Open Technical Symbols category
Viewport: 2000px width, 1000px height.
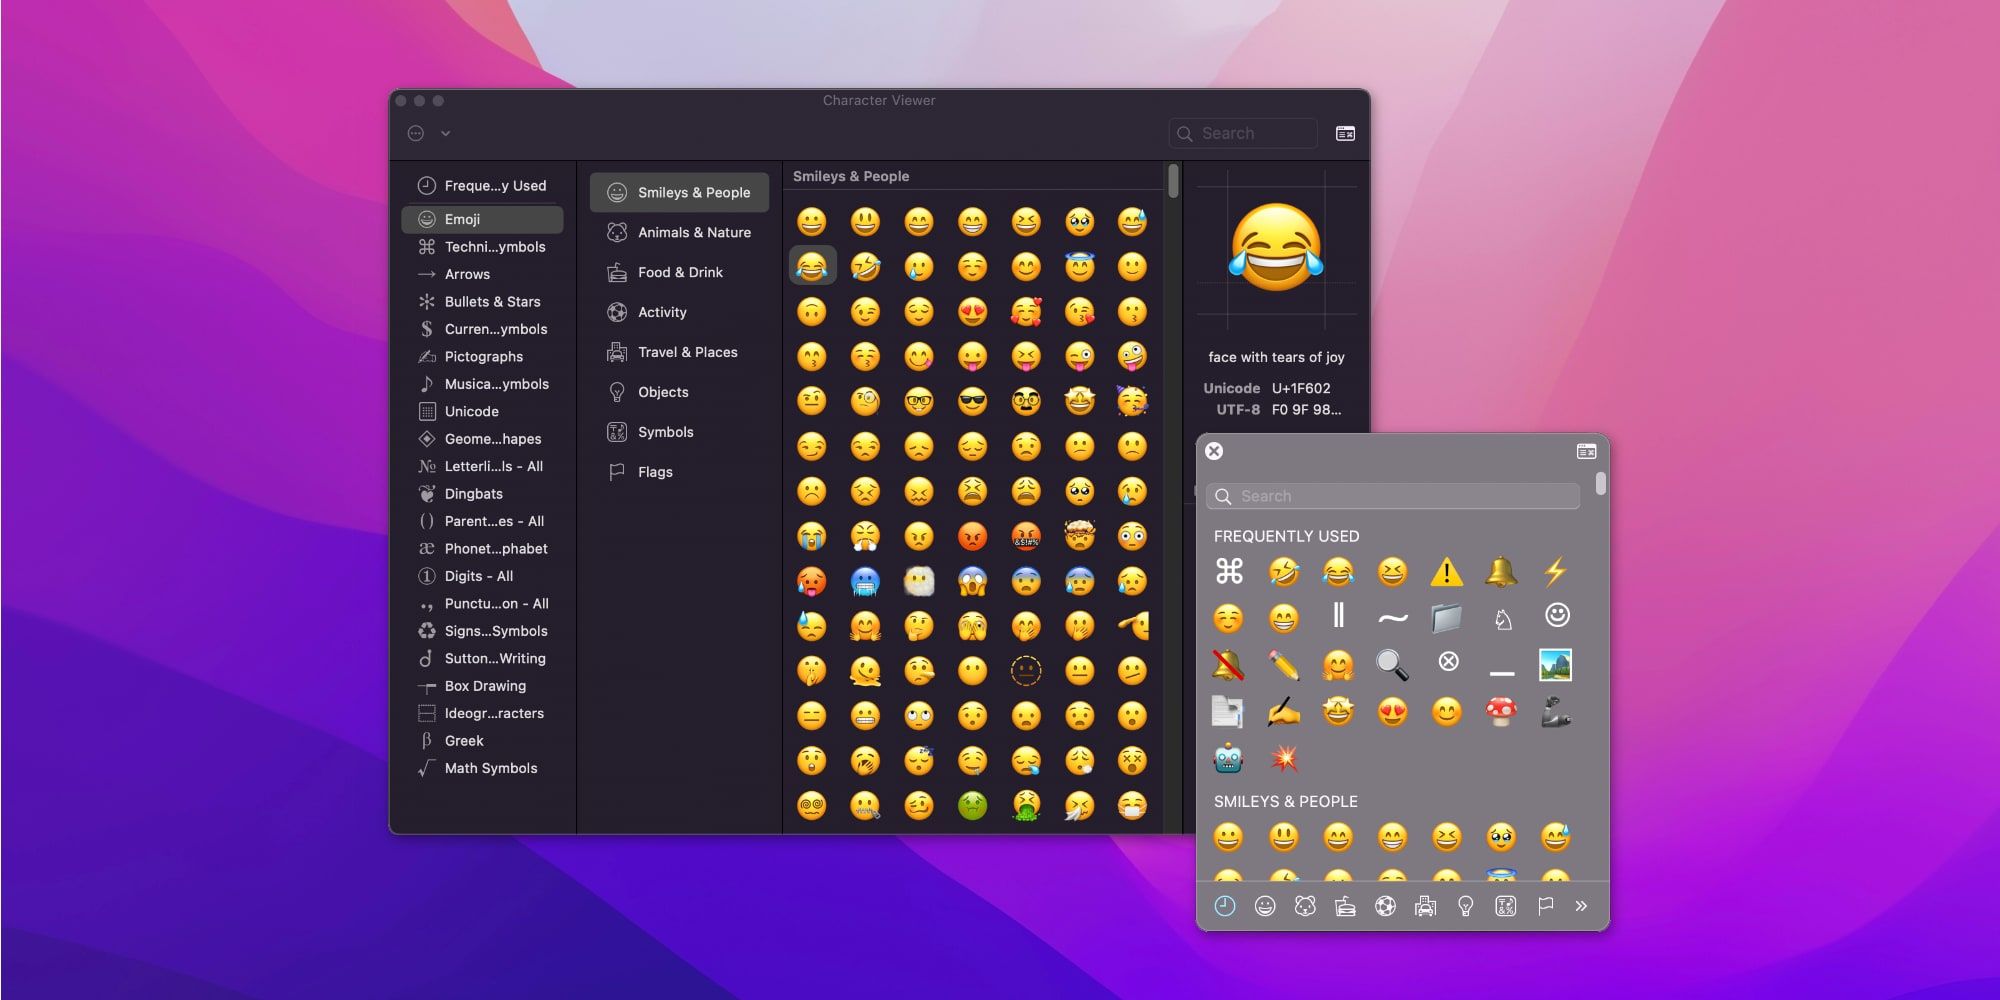(x=482, y=247)
